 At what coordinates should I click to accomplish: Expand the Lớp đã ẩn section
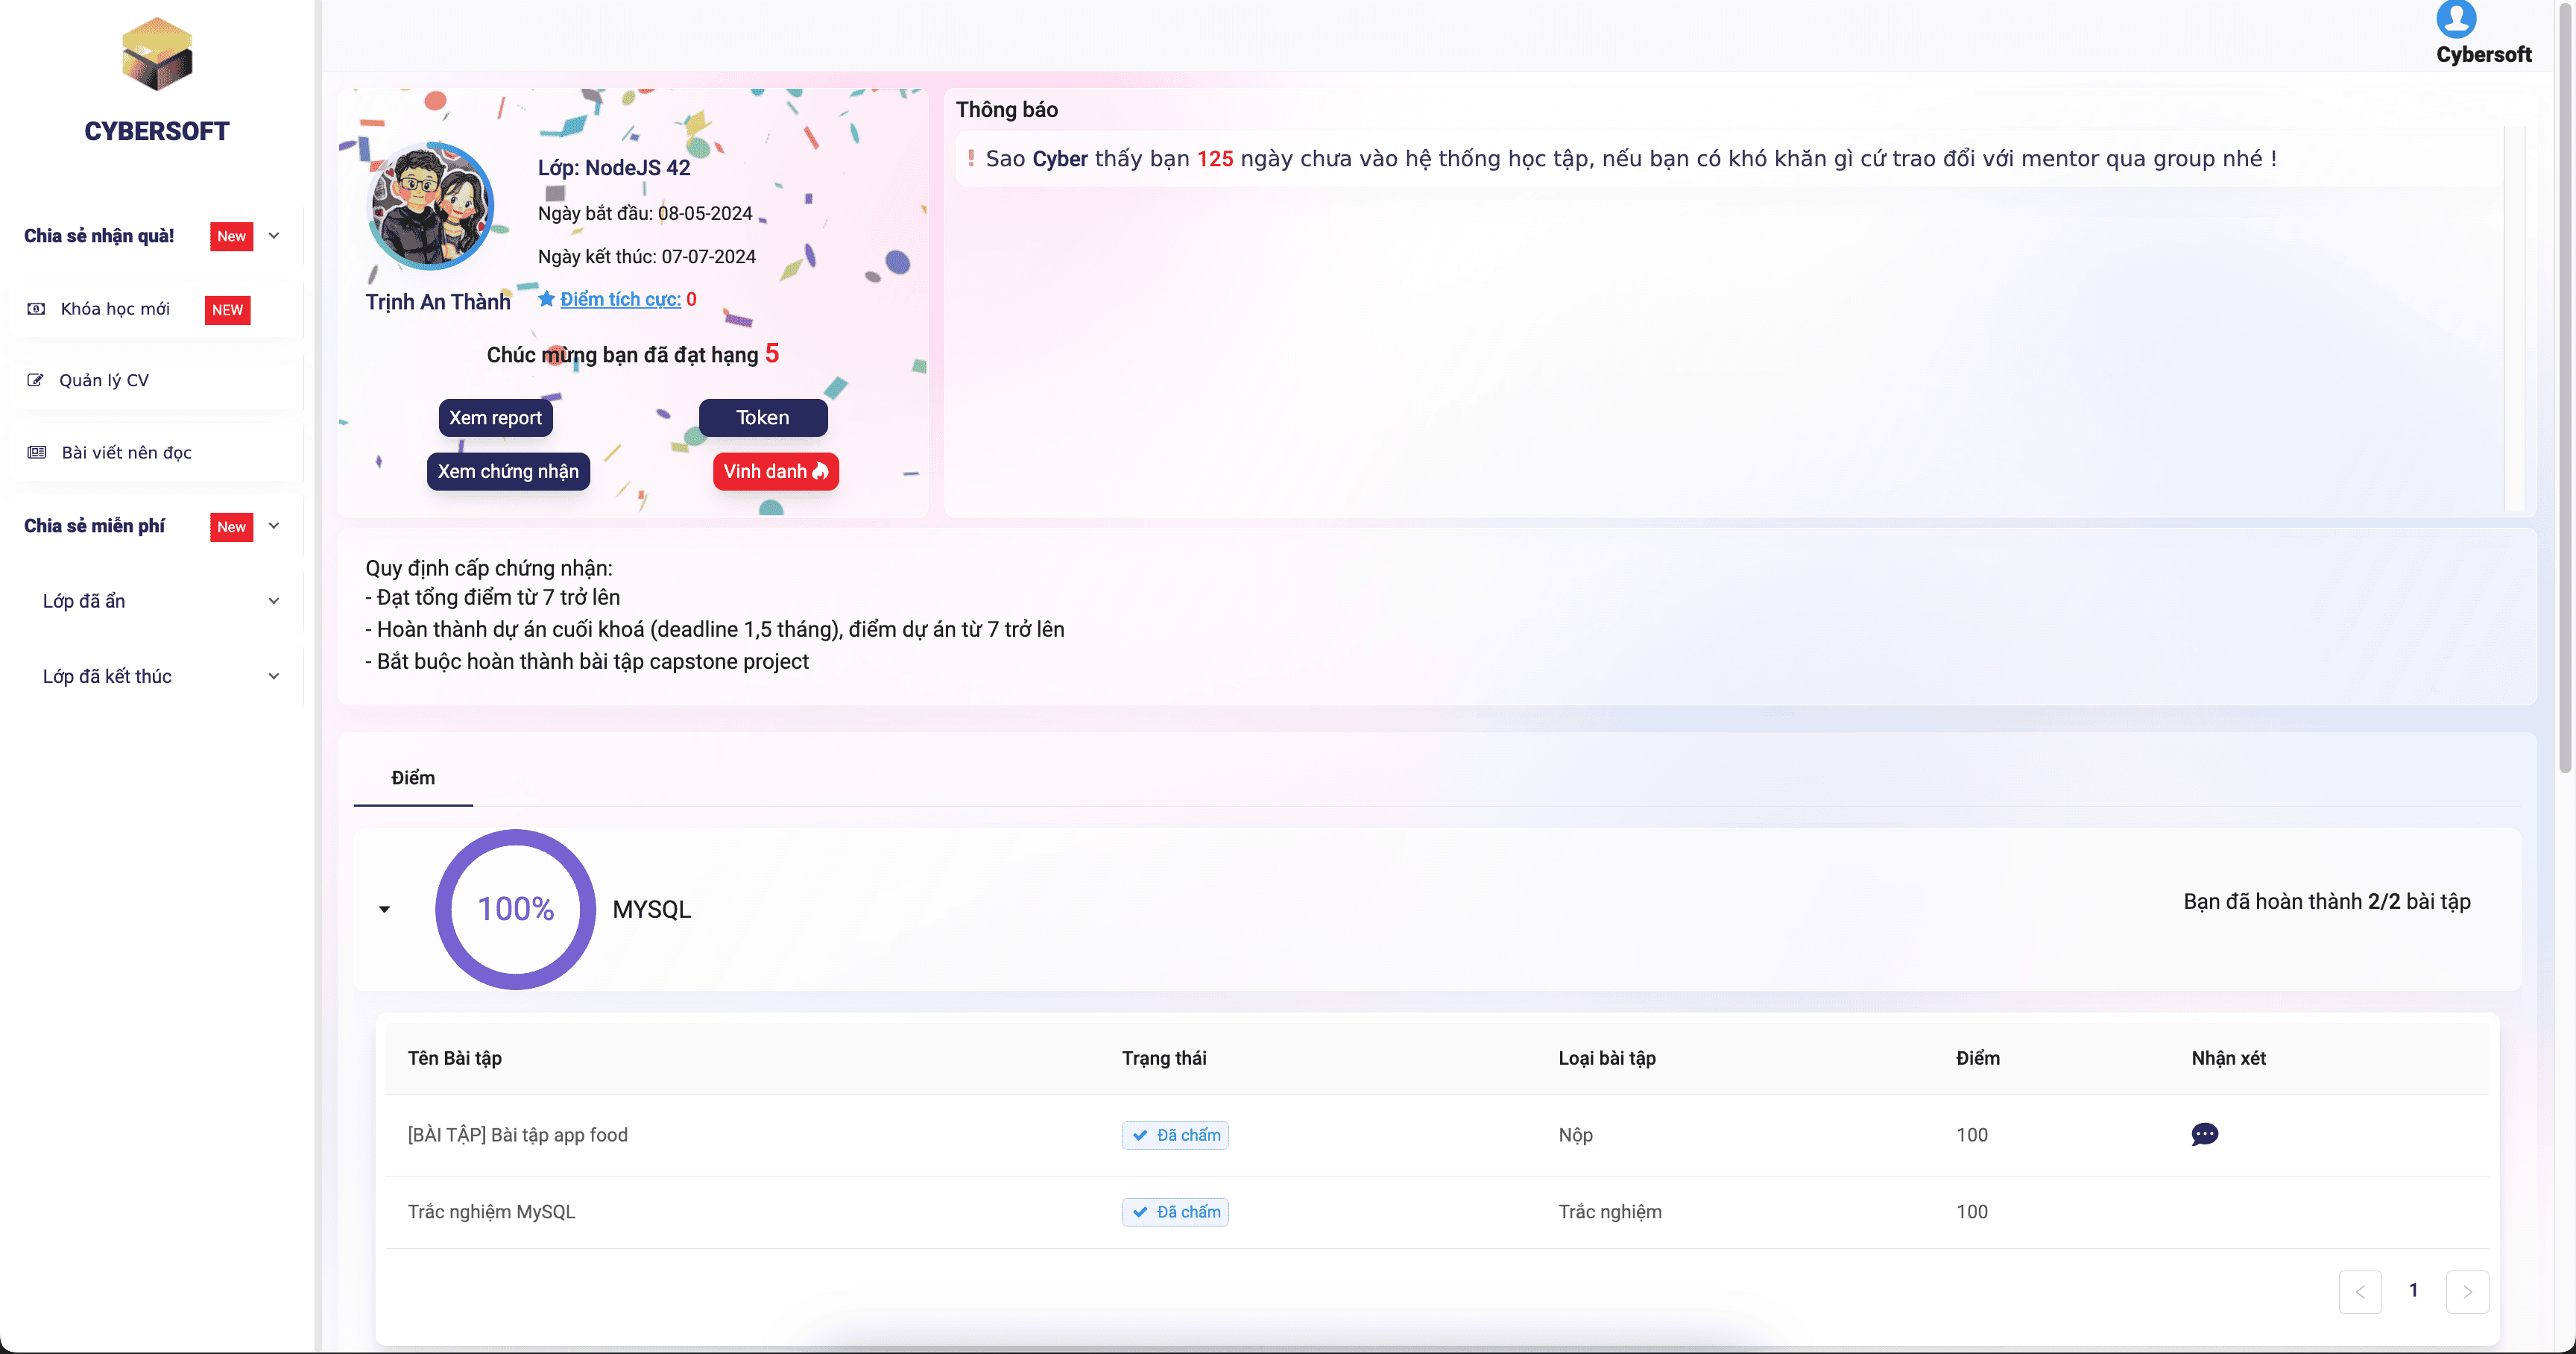[274, 601]
